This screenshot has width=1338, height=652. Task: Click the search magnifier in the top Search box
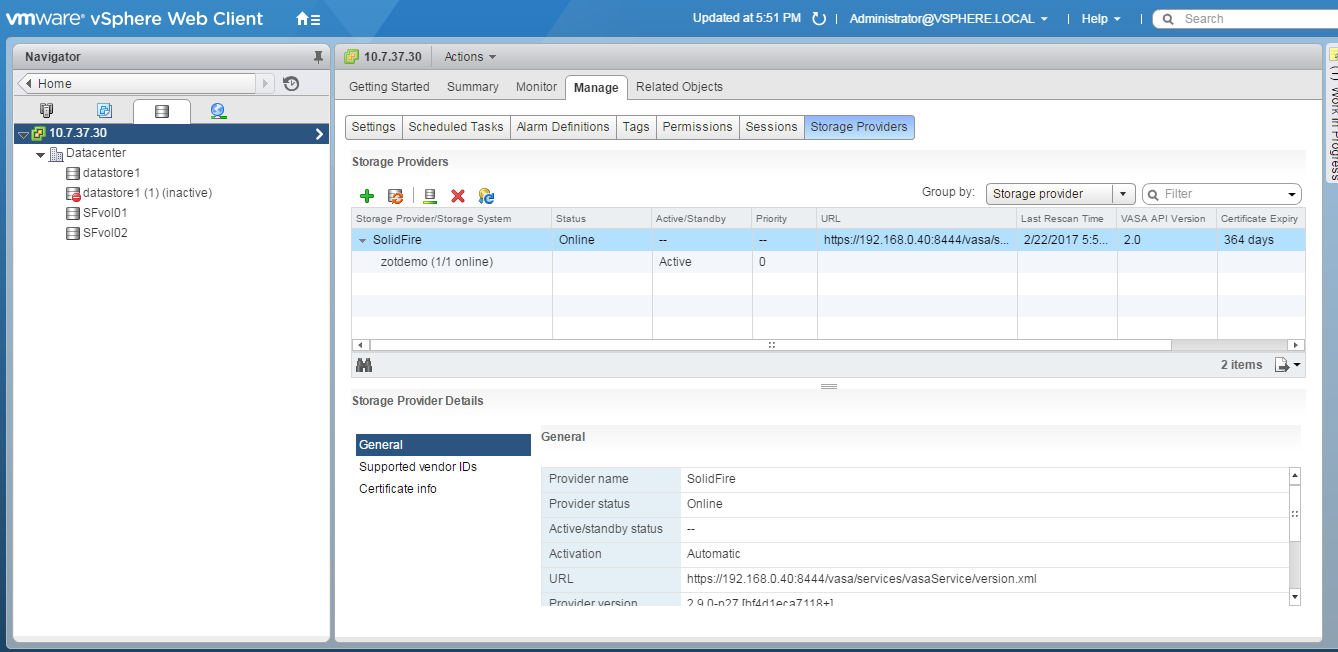[1166, 19]
